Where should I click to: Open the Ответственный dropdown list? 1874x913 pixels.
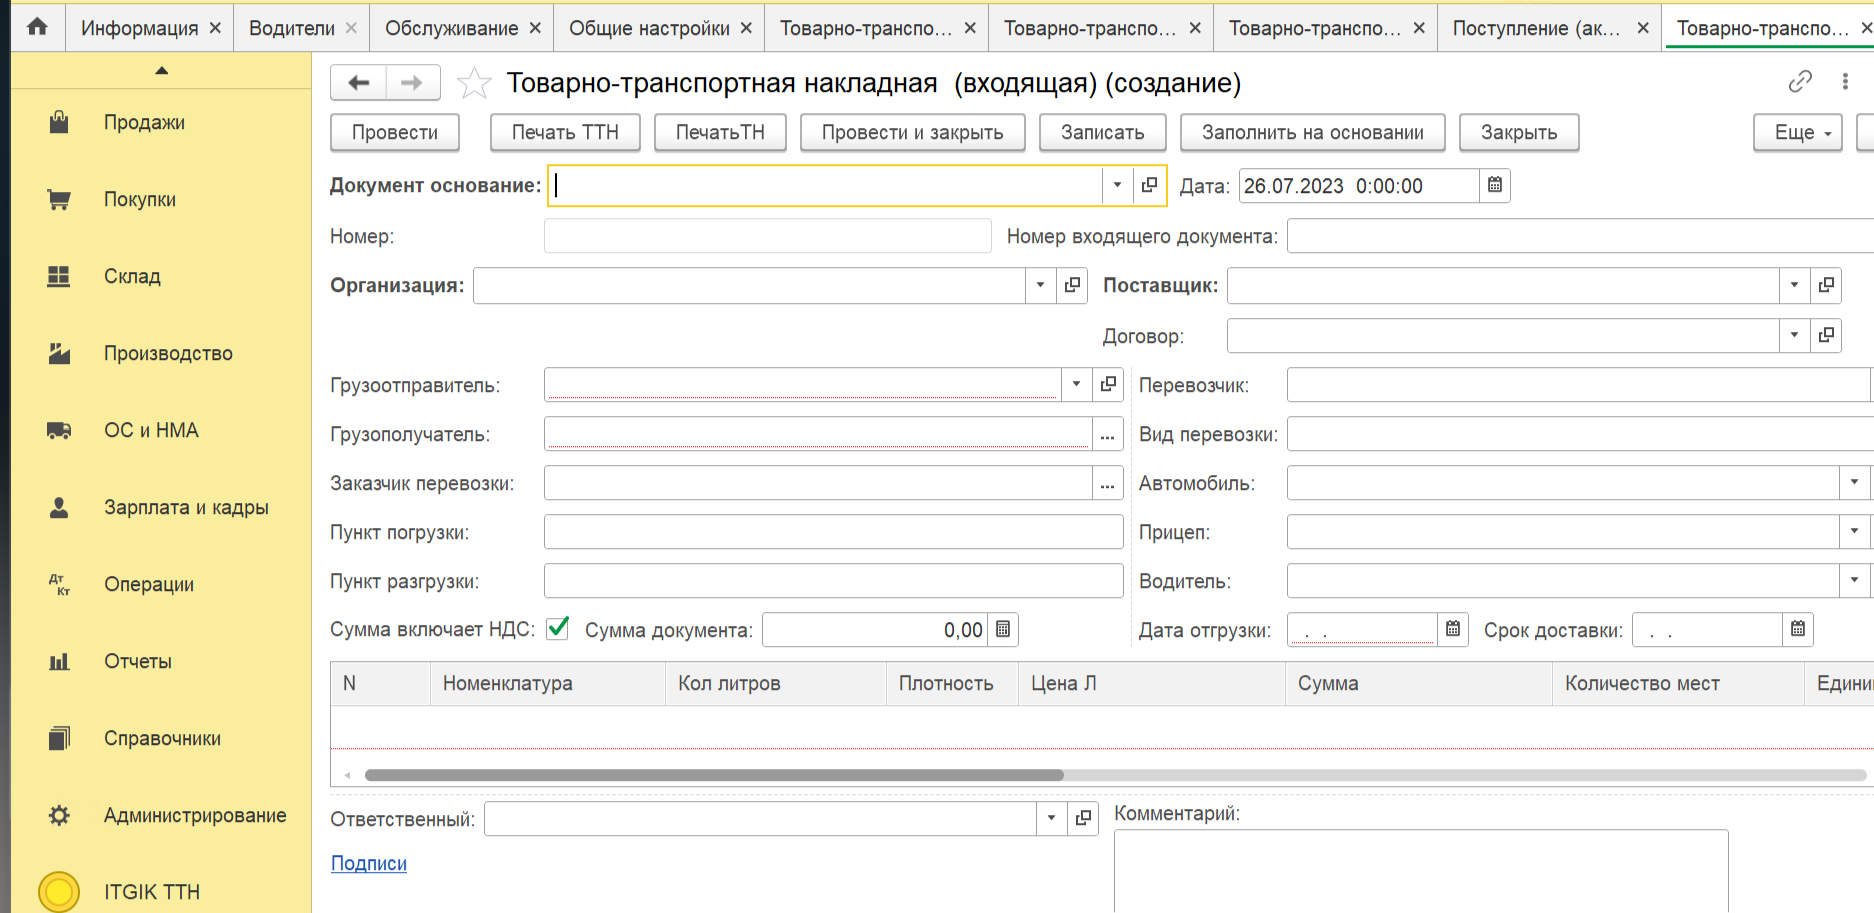[1051, 818]
